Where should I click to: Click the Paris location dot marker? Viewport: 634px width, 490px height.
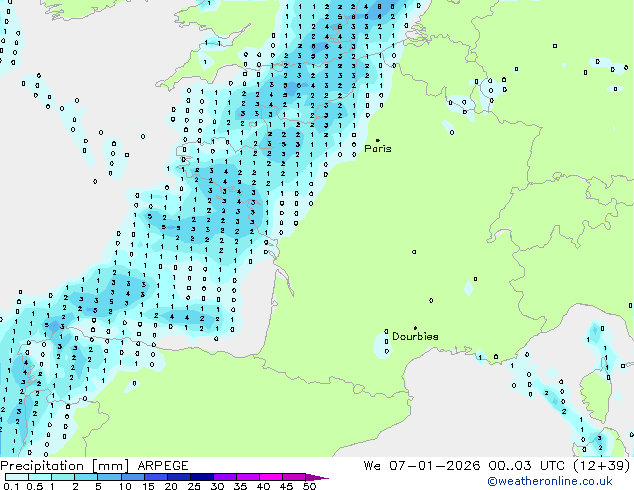tap(378, 140)
